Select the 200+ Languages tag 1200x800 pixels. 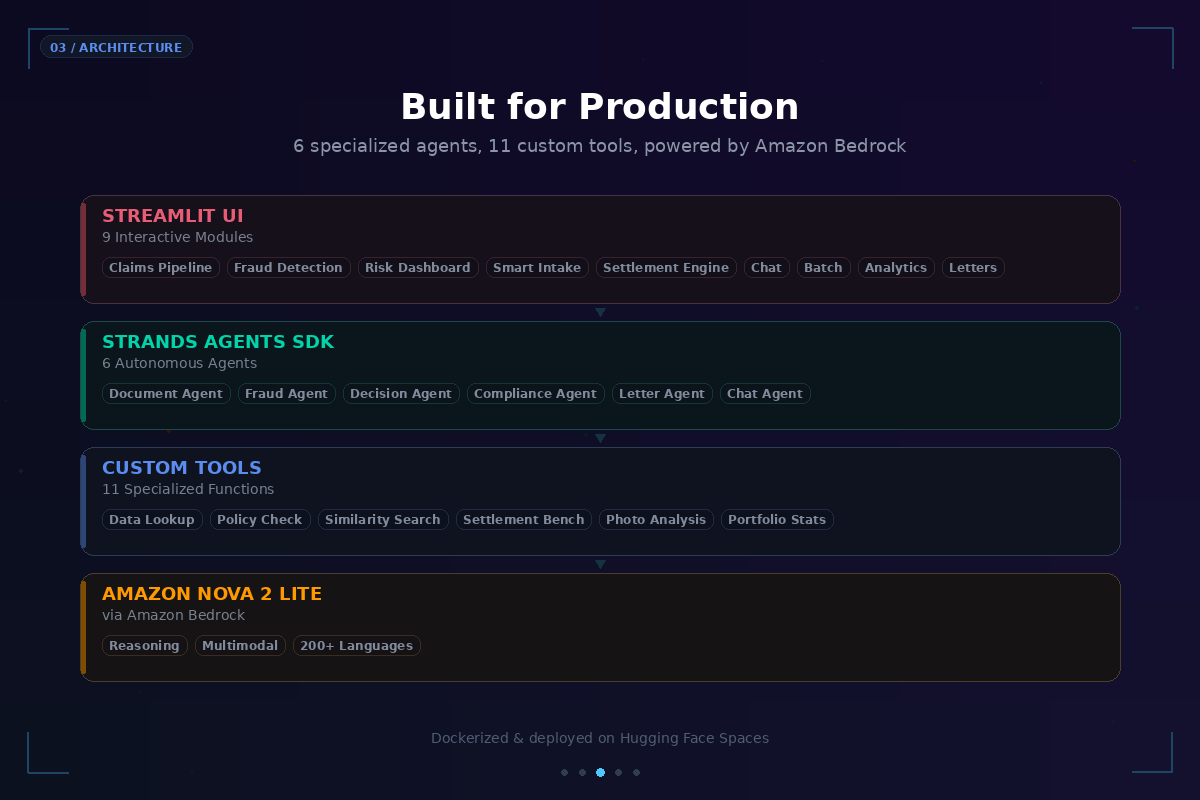[x=357, y=645]
